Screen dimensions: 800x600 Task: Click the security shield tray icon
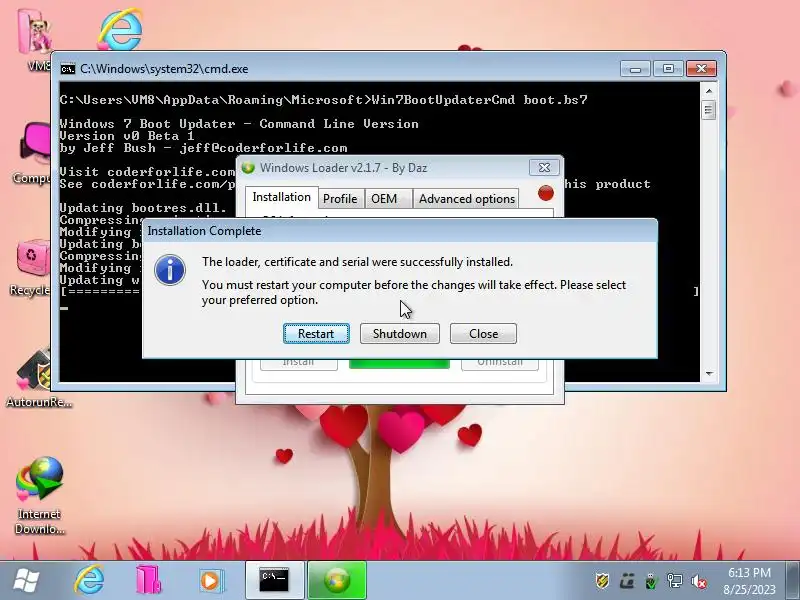pos(603,581)
